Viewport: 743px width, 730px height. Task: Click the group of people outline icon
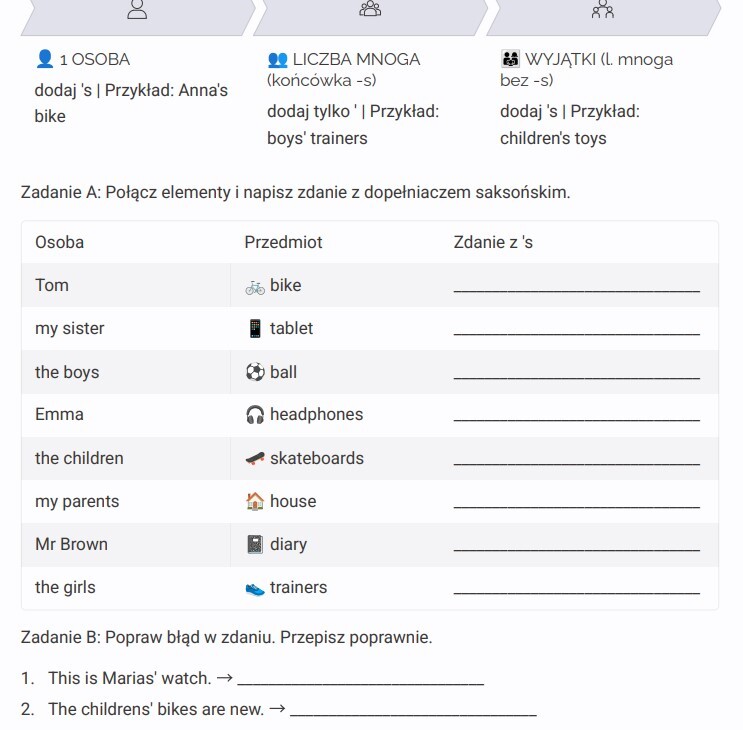click(x=370, y=8)
